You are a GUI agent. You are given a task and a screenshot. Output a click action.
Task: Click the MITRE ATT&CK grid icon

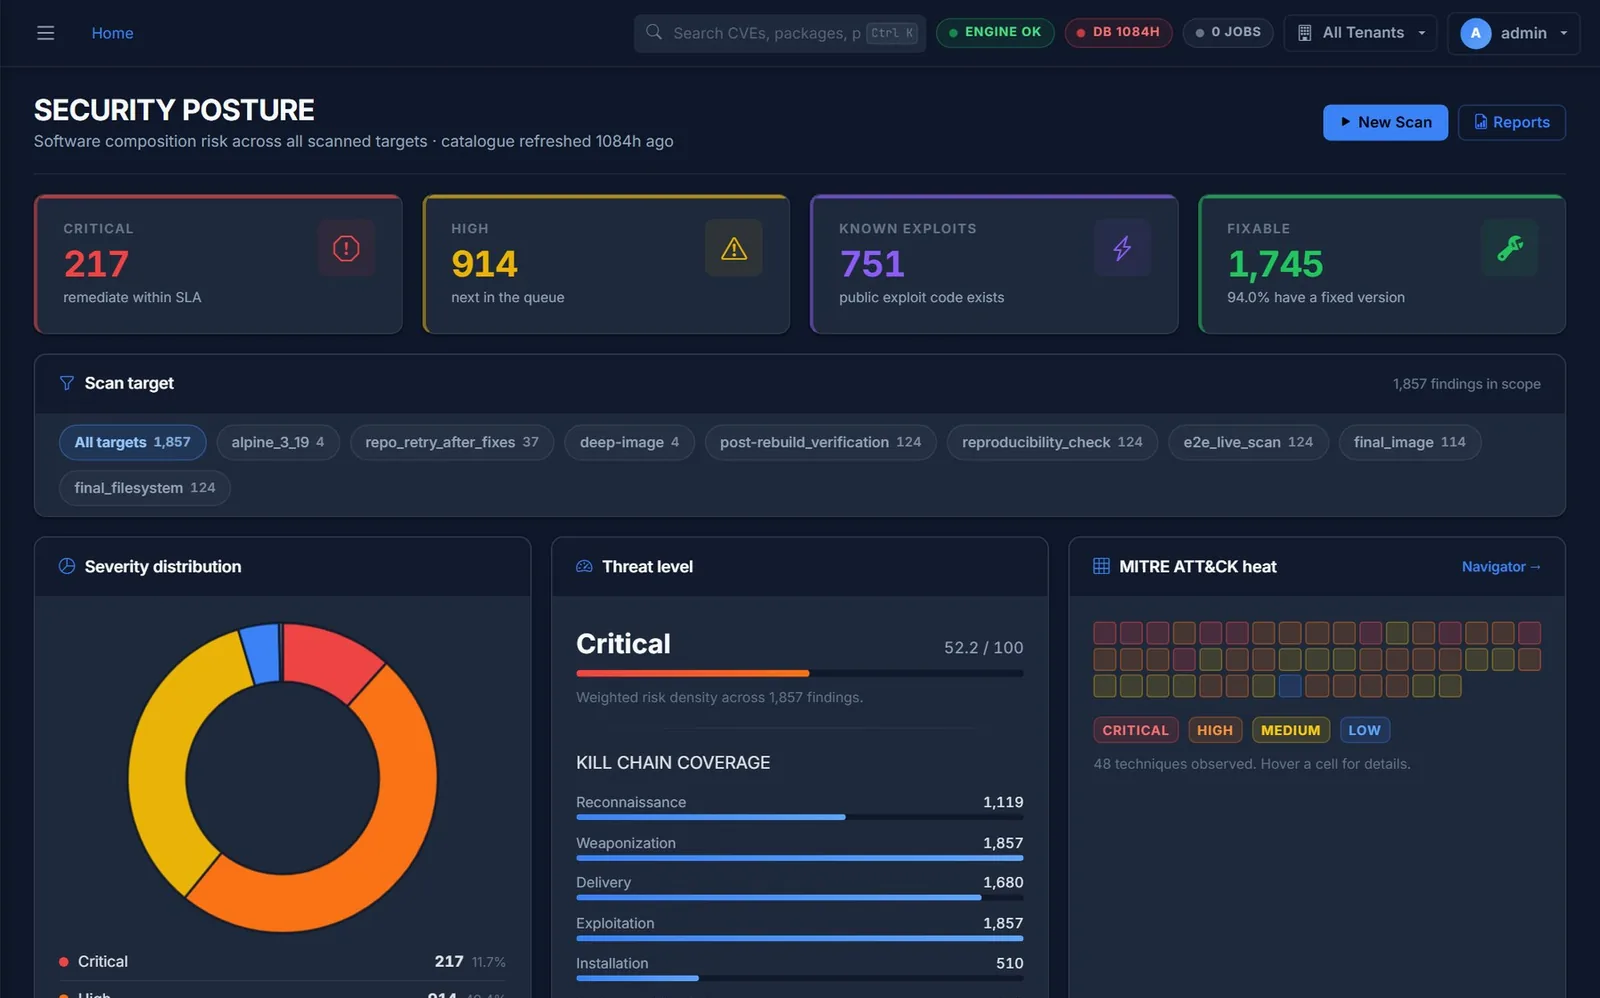click(x=1101, y=566)
